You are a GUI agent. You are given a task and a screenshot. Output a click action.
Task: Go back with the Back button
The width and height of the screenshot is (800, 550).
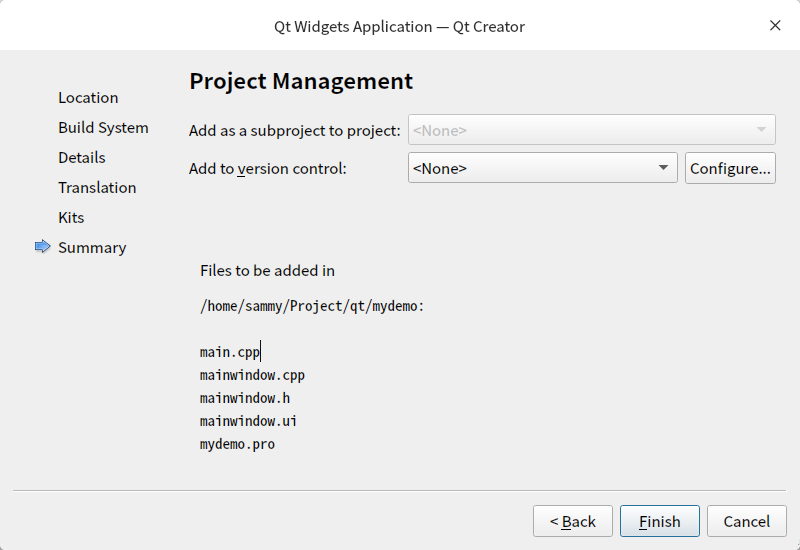[572, 521]
